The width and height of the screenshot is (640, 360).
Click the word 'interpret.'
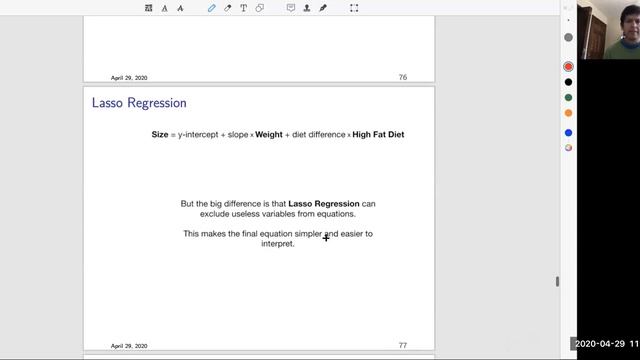click(x=278, y=244)
